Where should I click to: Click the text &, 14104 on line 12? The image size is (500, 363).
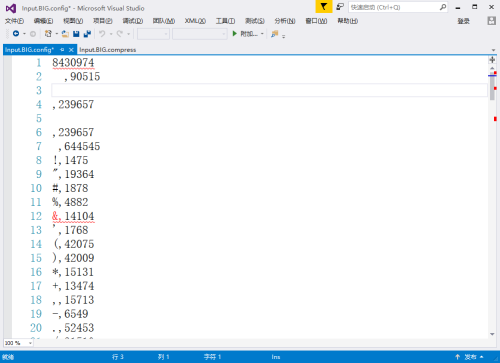click(73, 216)
